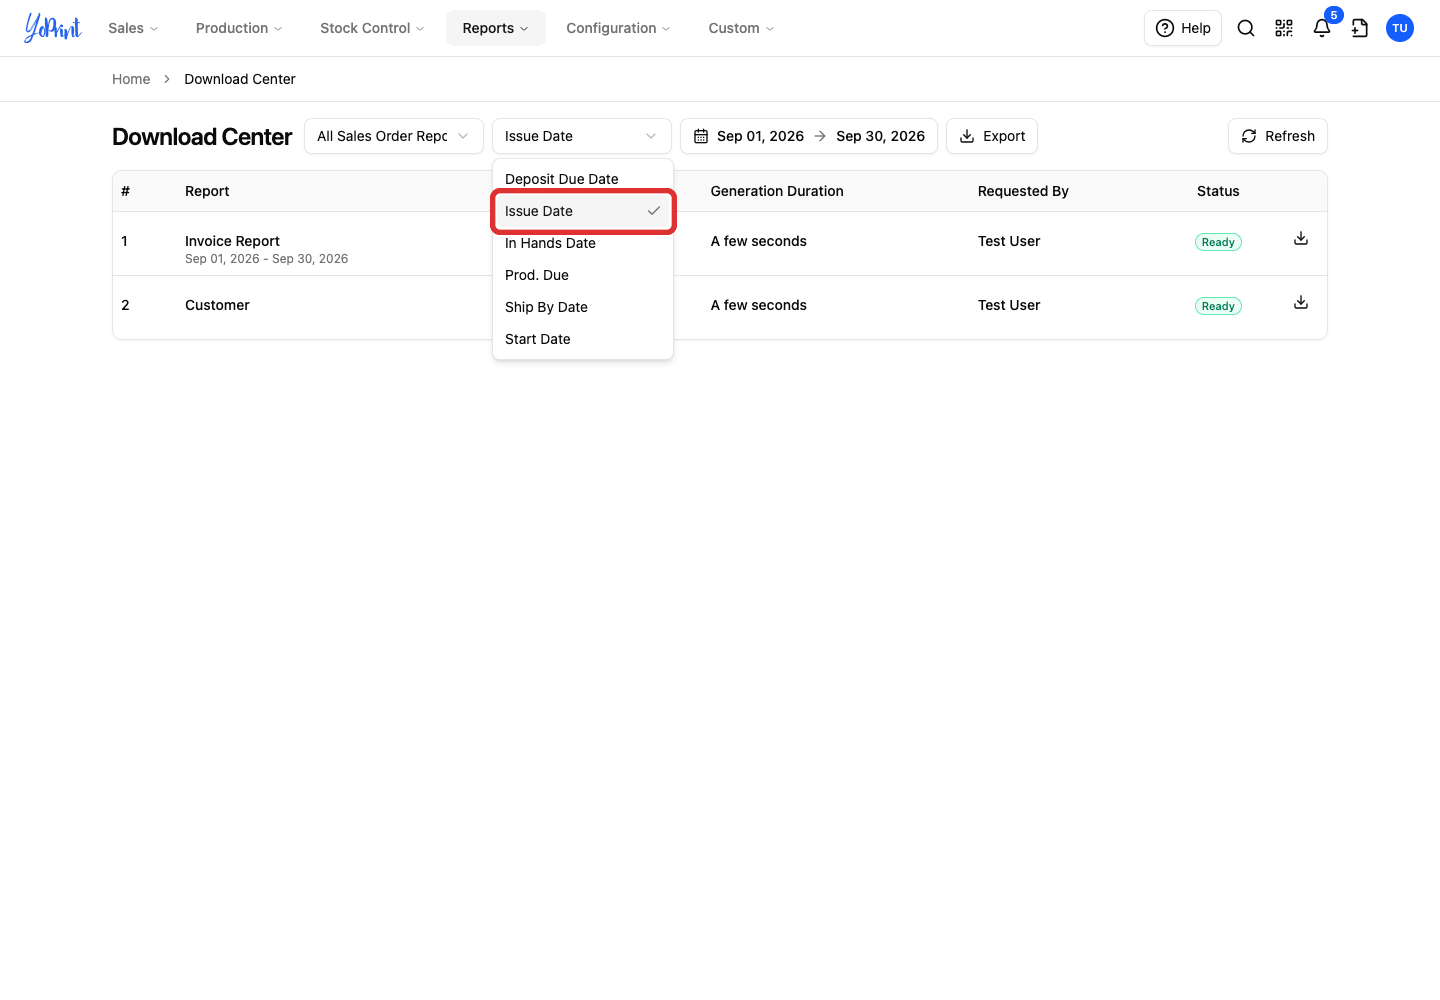Open the Custom menu
This screenshot has width=1440, height=1000.
tap(741, 28)
